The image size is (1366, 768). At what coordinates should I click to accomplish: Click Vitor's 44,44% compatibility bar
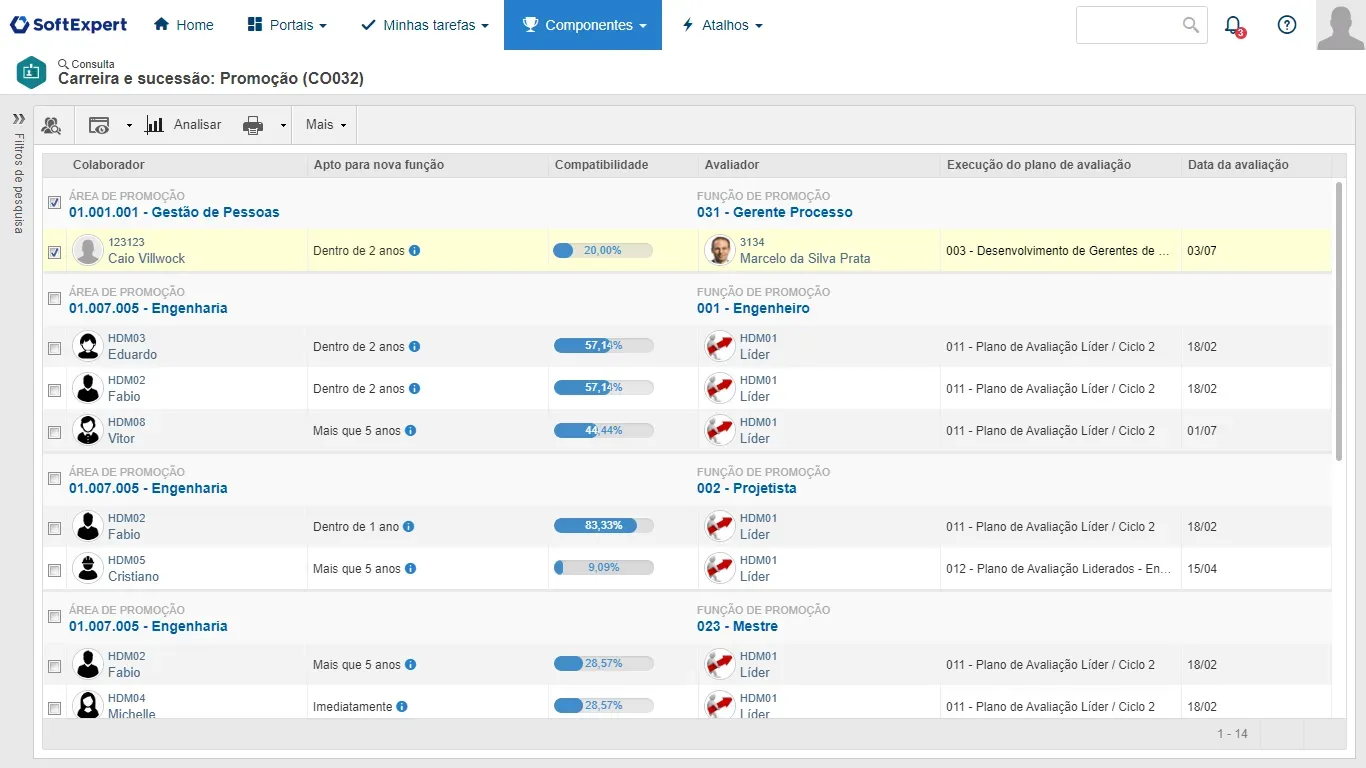click(x=603, y=430)
